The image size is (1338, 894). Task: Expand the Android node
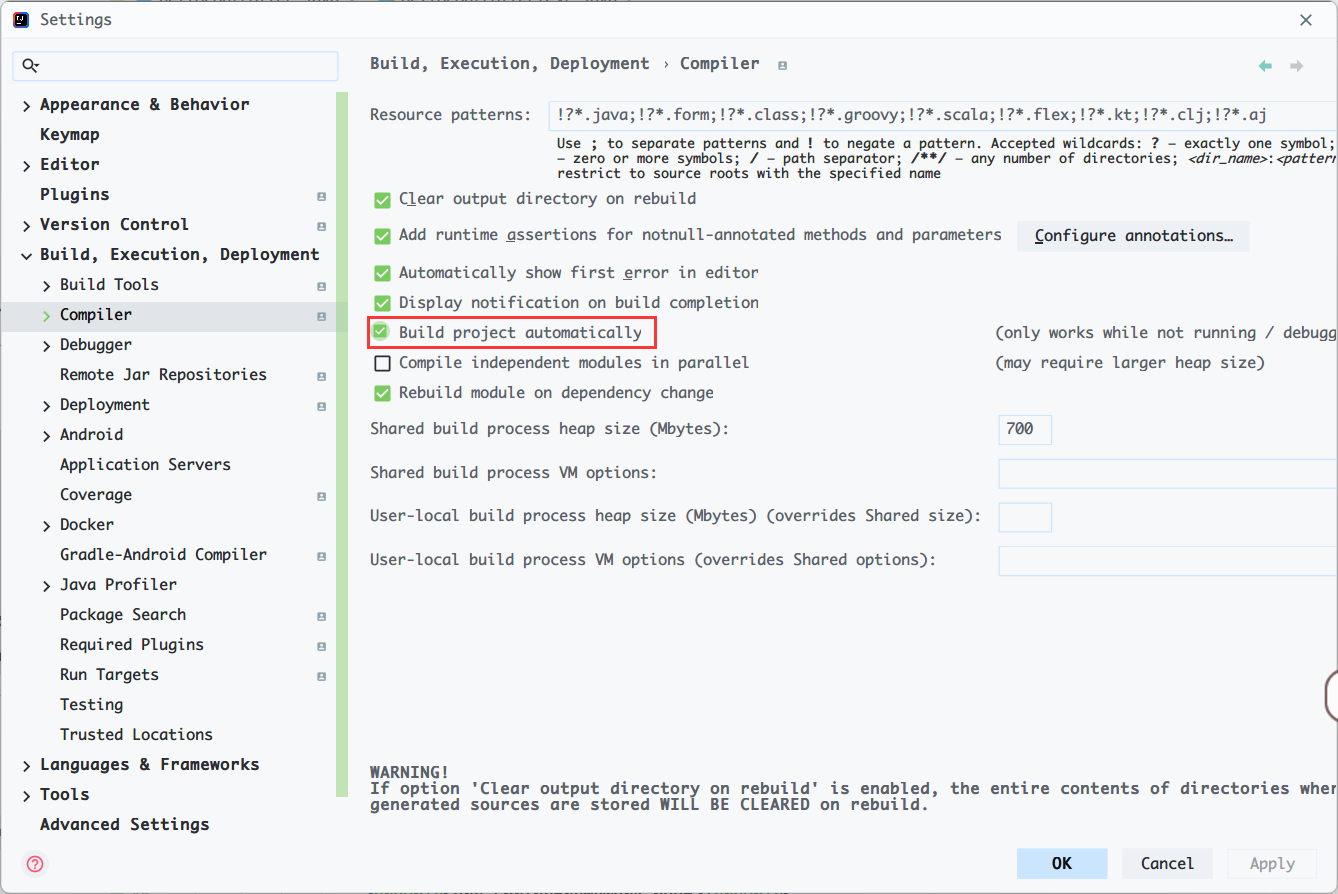[46, 435]
